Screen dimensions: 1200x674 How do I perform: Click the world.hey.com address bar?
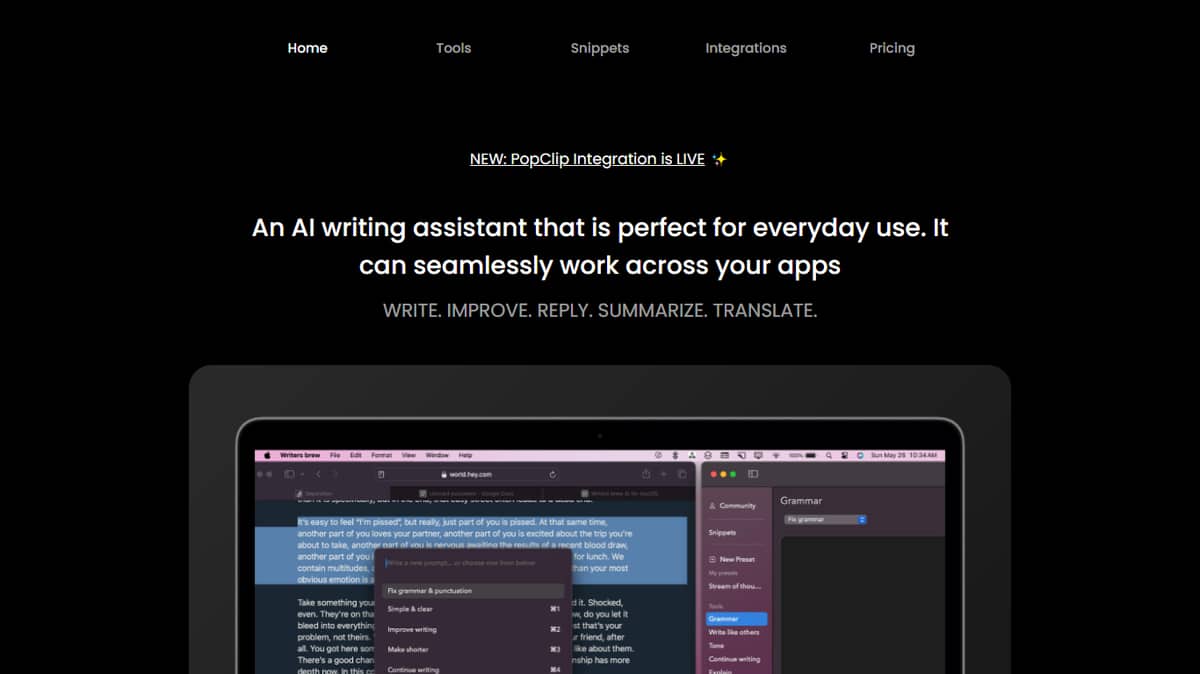pyautogui.click(x=466, y=474)
